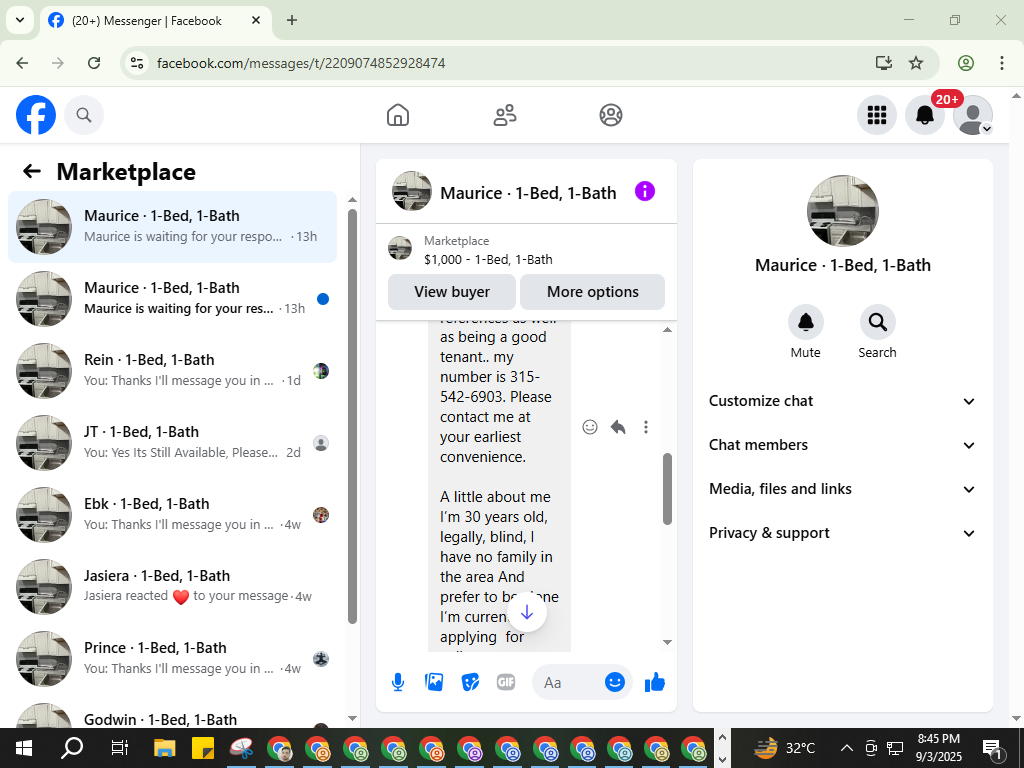Choose a GIF from the GIF icon
1024x768 pixels.
tap(506, 682)
